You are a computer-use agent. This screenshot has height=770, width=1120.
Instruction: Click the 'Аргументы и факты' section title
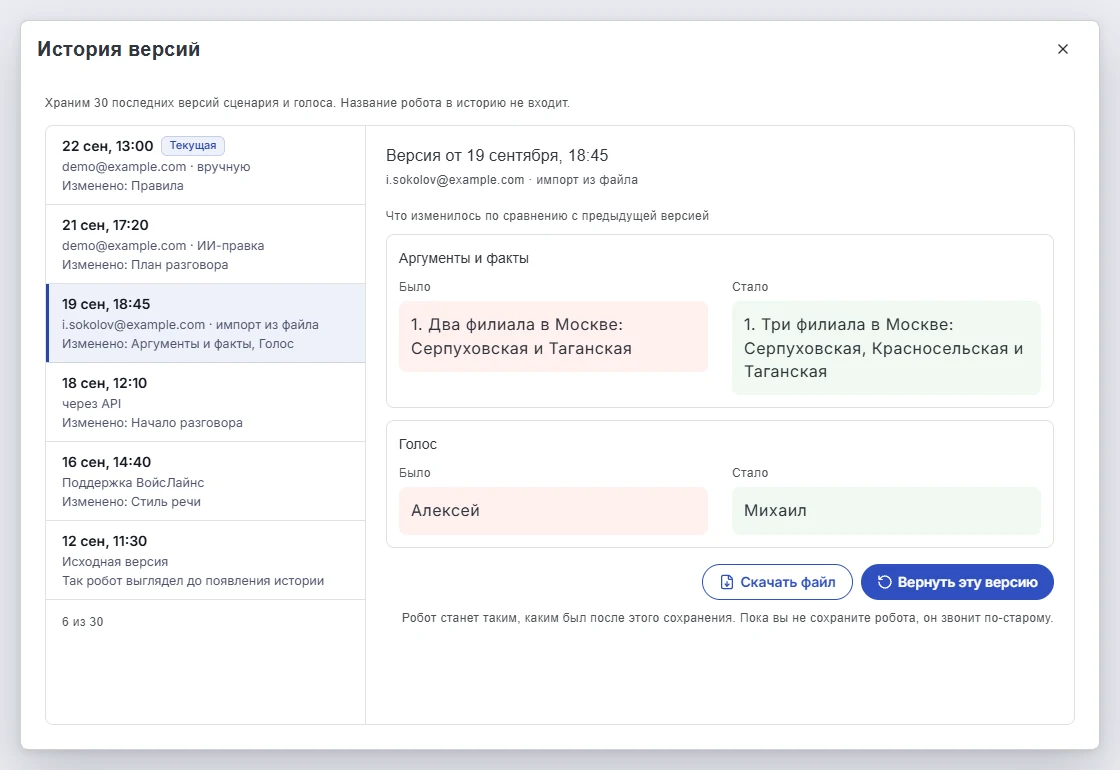click(x=464, y=259)
